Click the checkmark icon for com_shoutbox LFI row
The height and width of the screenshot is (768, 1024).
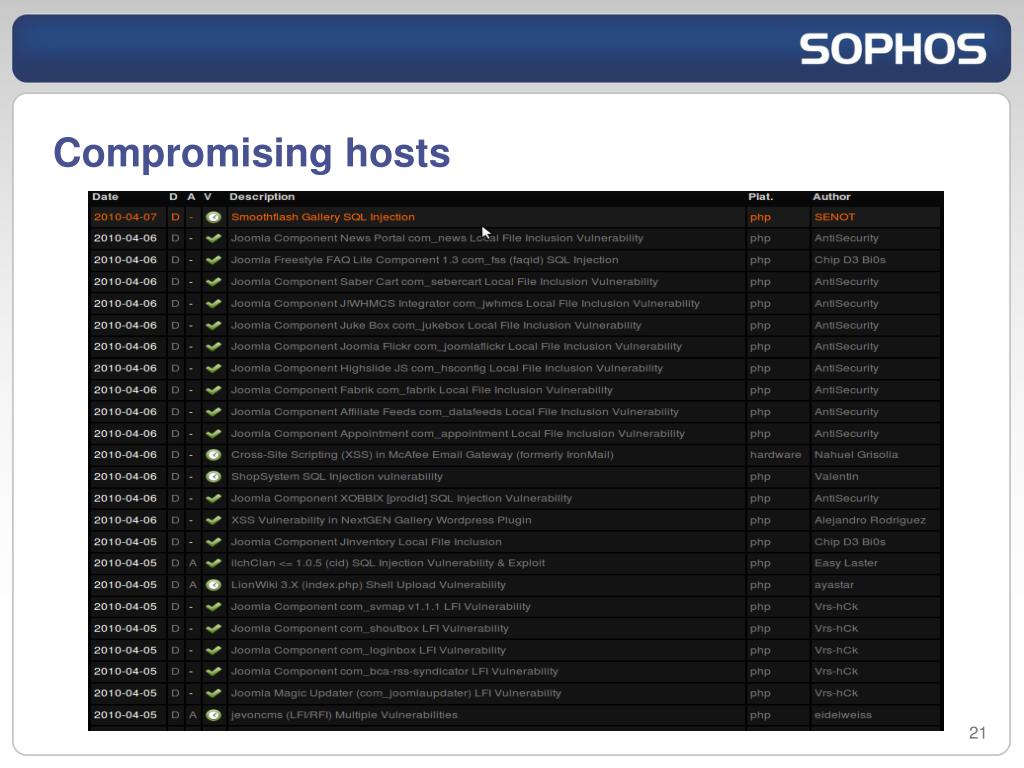214,629
